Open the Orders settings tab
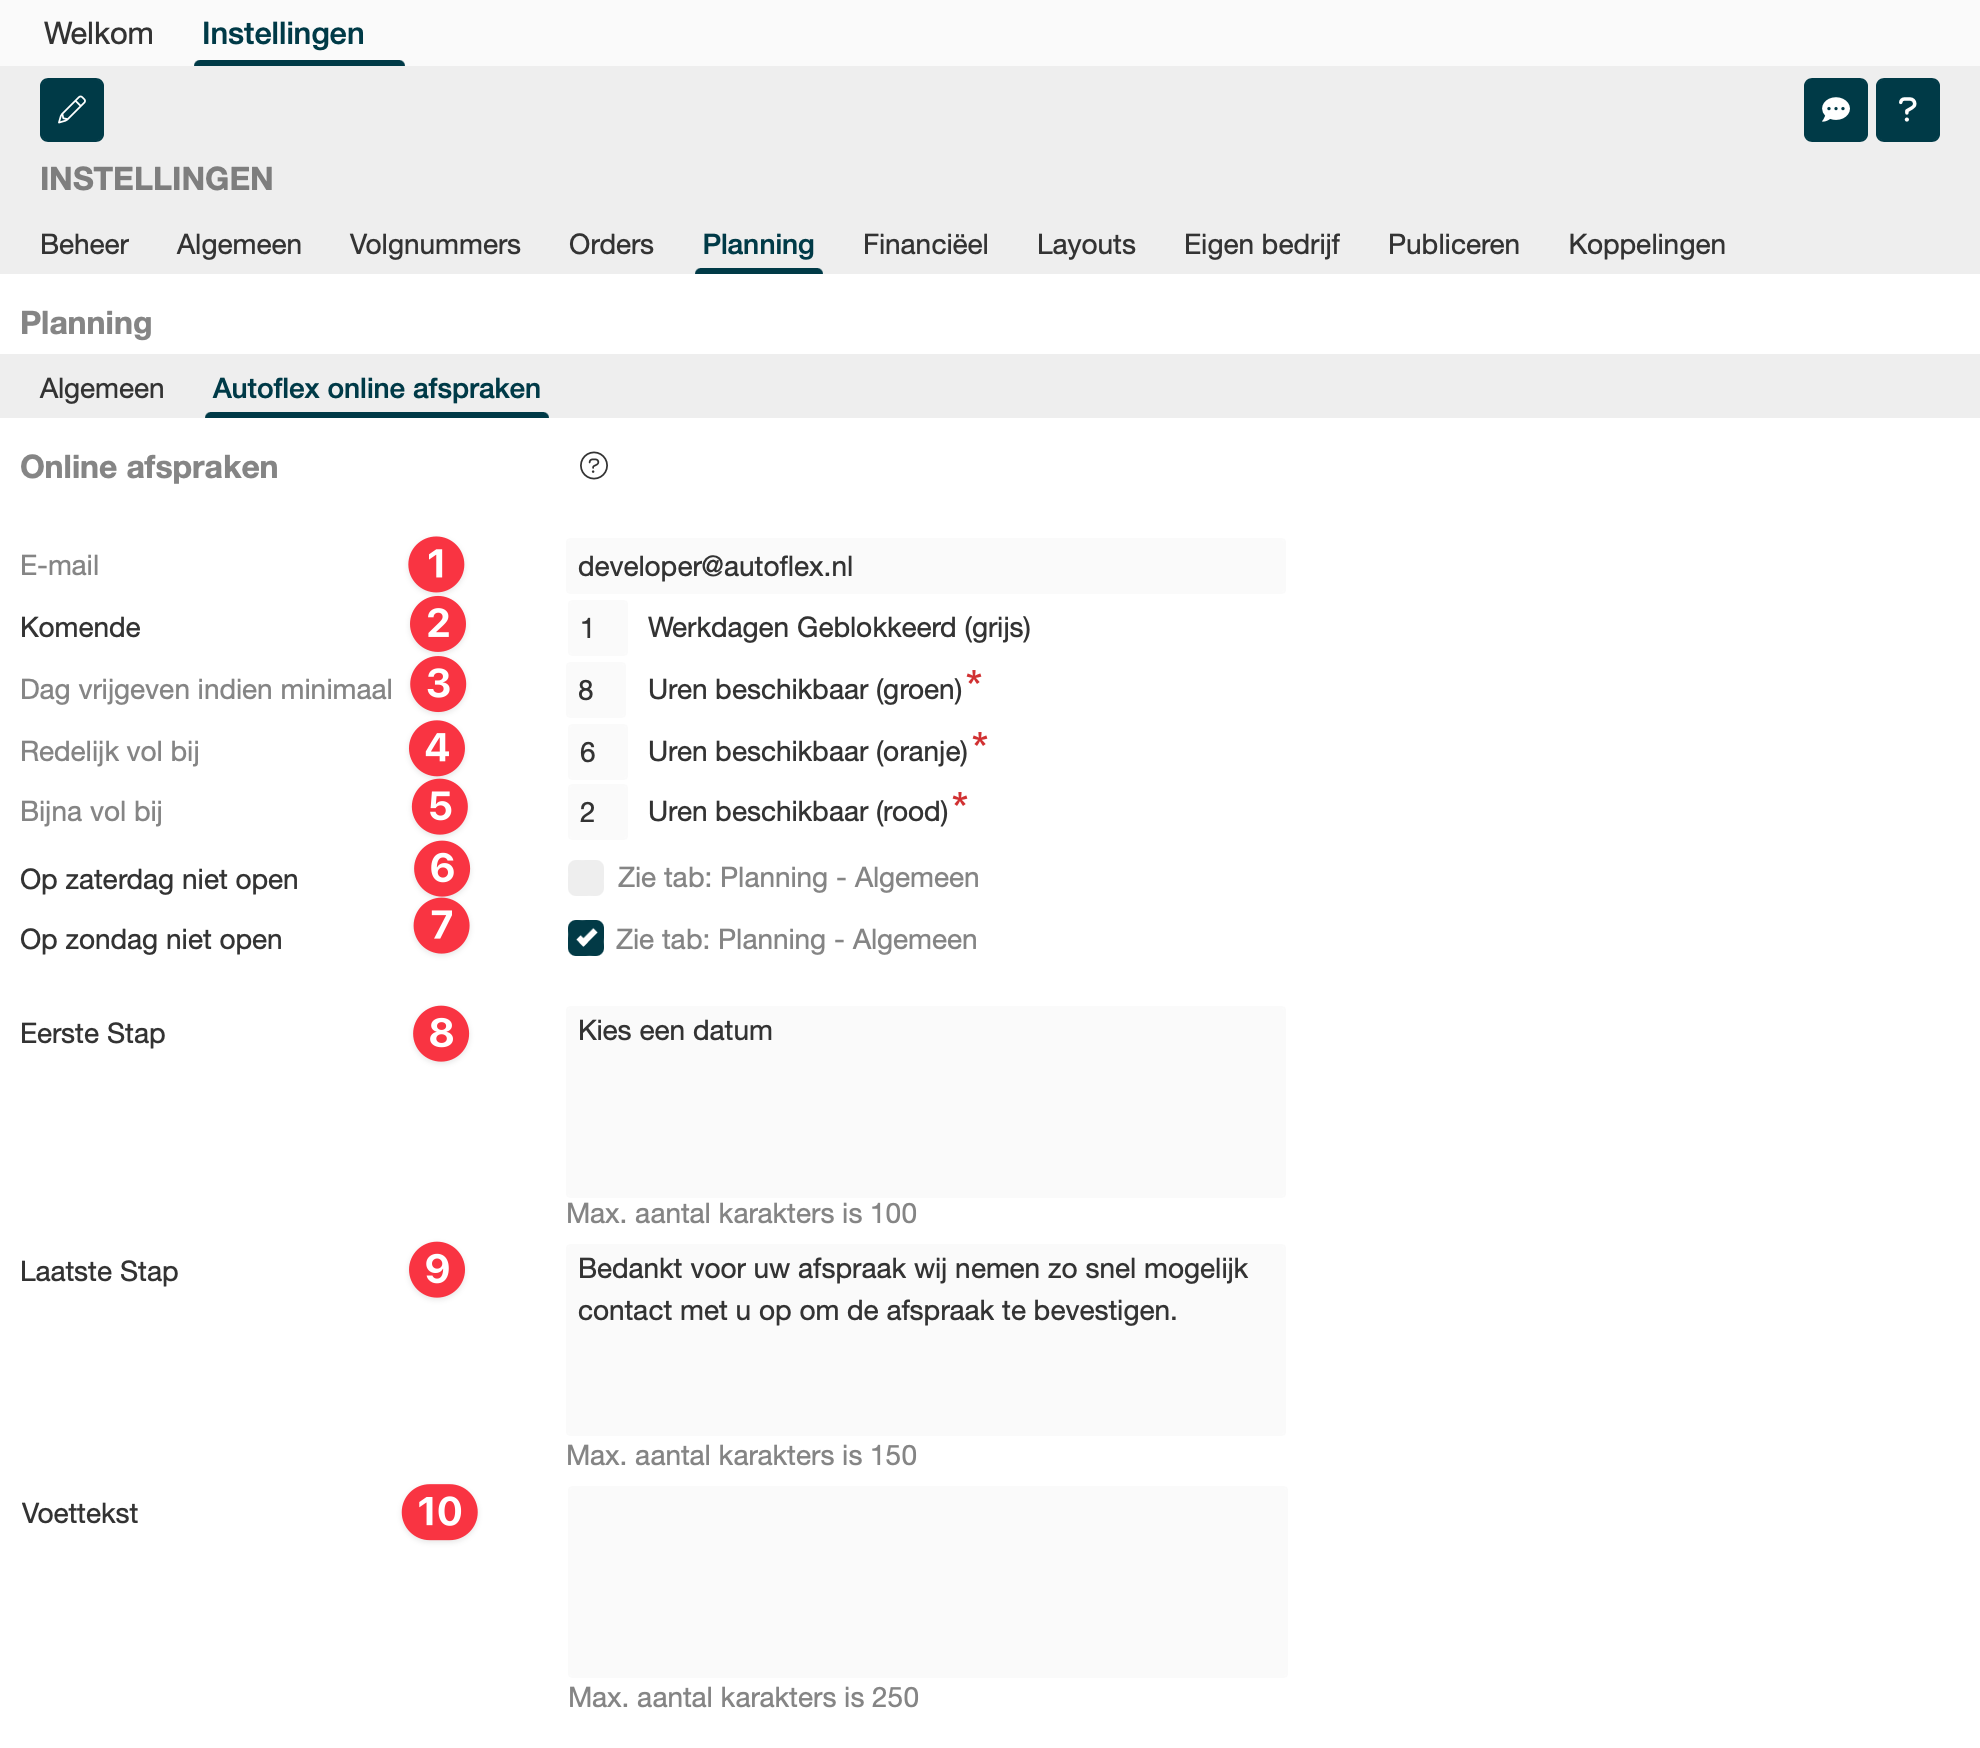This screenshot has width=1980, height=1748. tap(611, 244)
